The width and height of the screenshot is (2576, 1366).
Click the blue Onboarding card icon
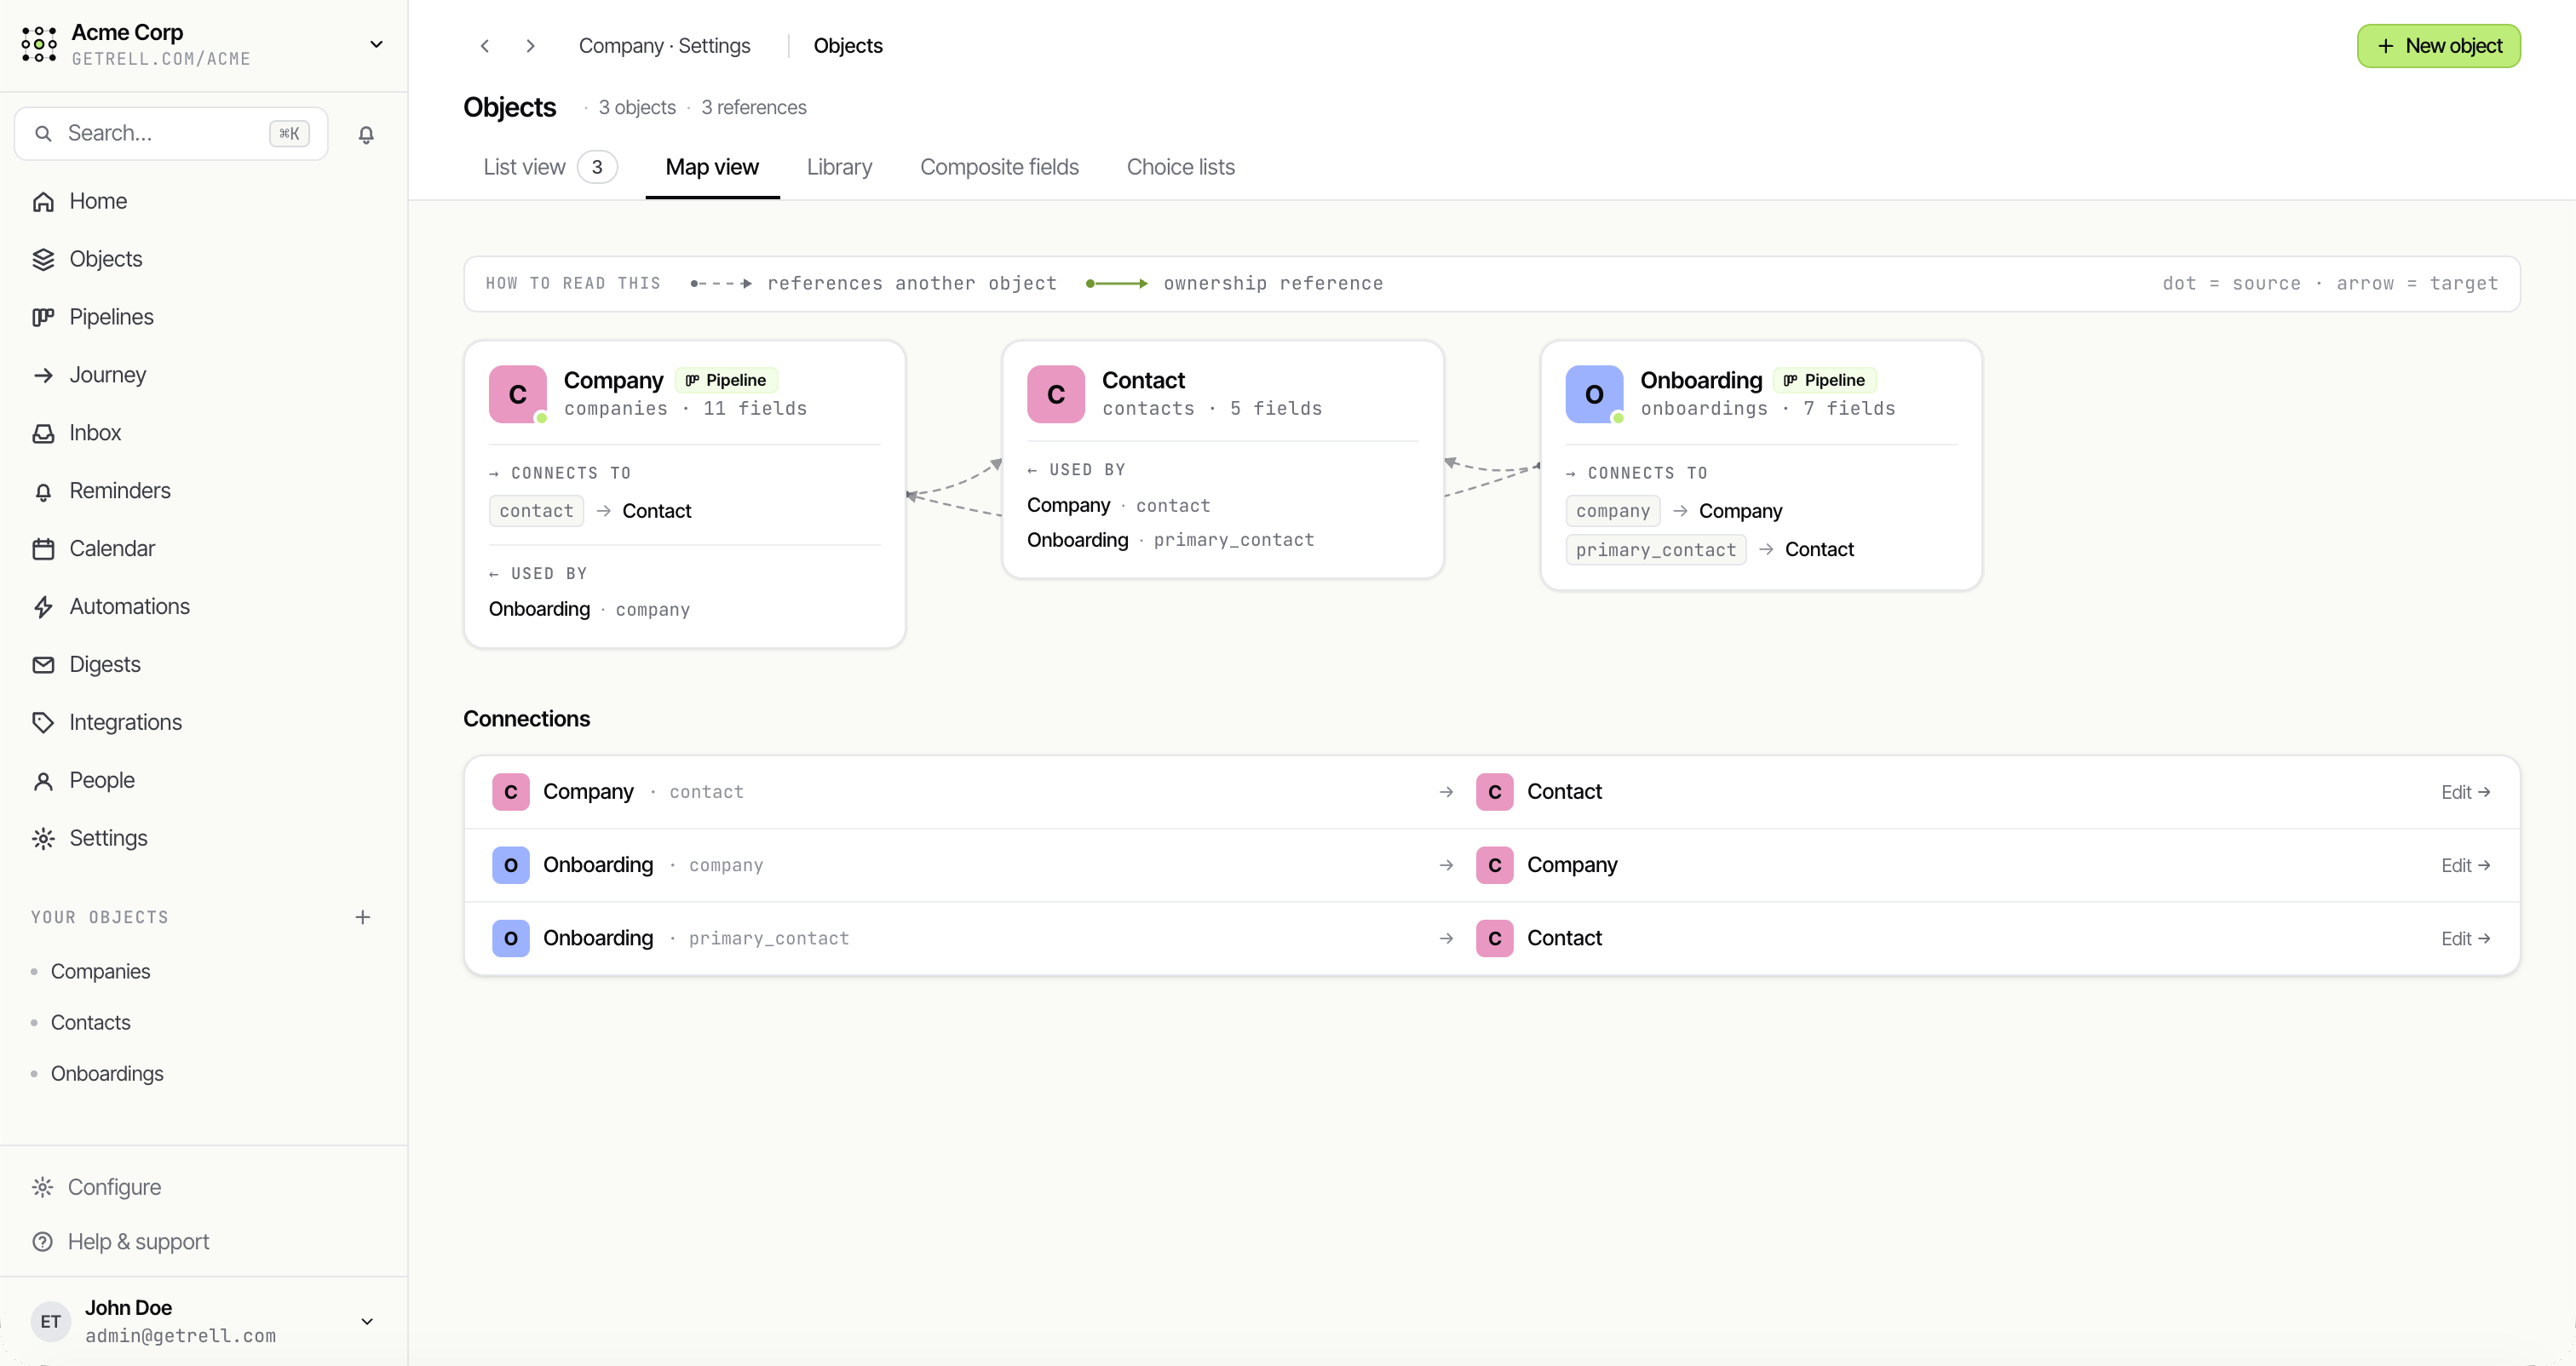pyautogui.click(x=1594, y=394)
